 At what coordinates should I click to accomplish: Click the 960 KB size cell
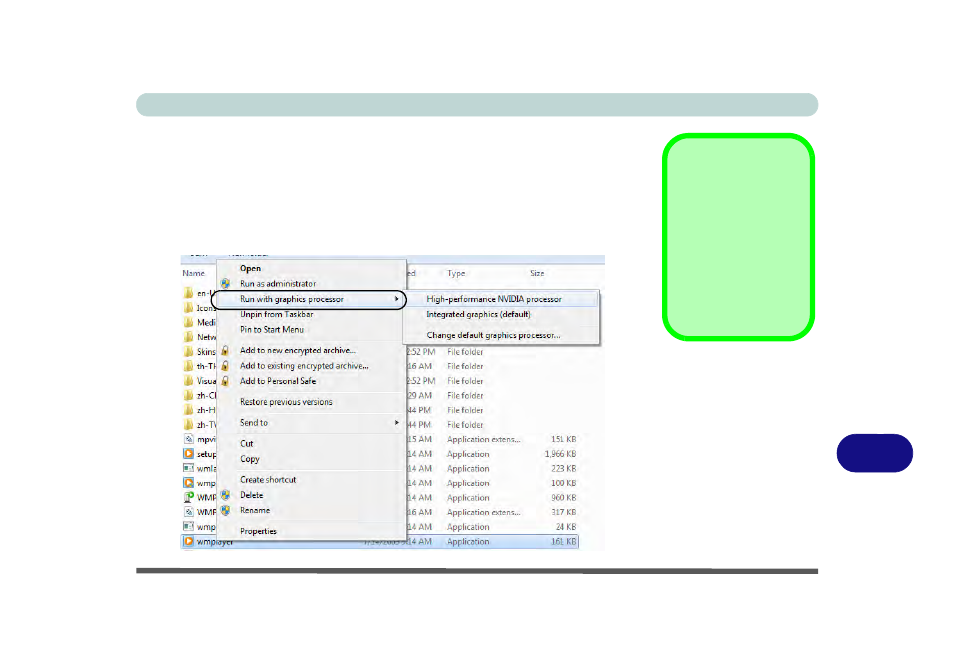[563, 497]
